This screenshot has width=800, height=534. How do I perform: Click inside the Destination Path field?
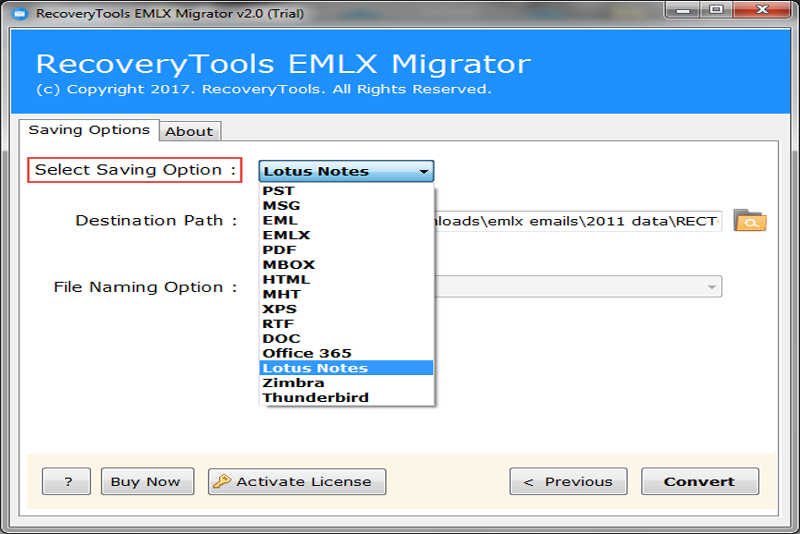pos(578,221)
